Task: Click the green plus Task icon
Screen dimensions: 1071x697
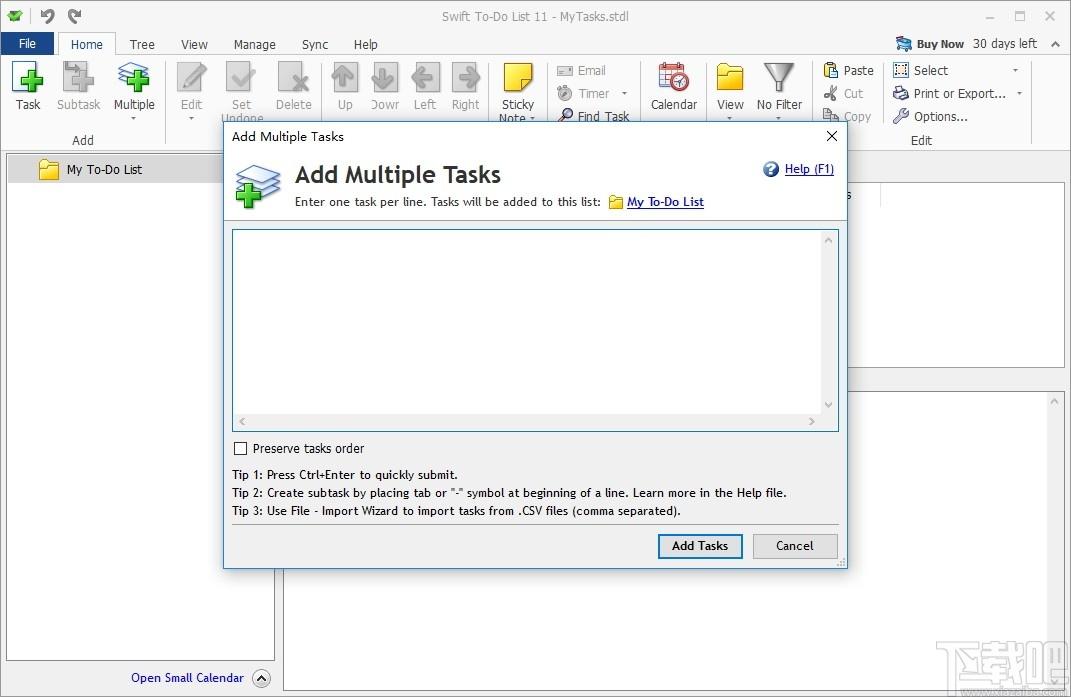Action: click(x=28, y=77)
